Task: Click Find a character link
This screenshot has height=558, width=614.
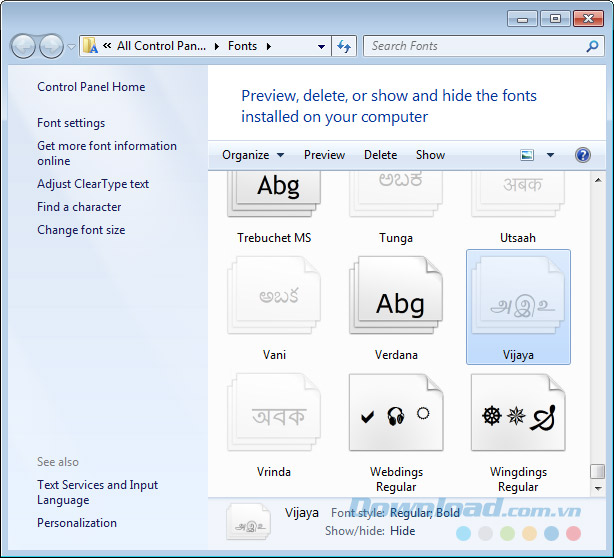Action: tap(79, 207)
